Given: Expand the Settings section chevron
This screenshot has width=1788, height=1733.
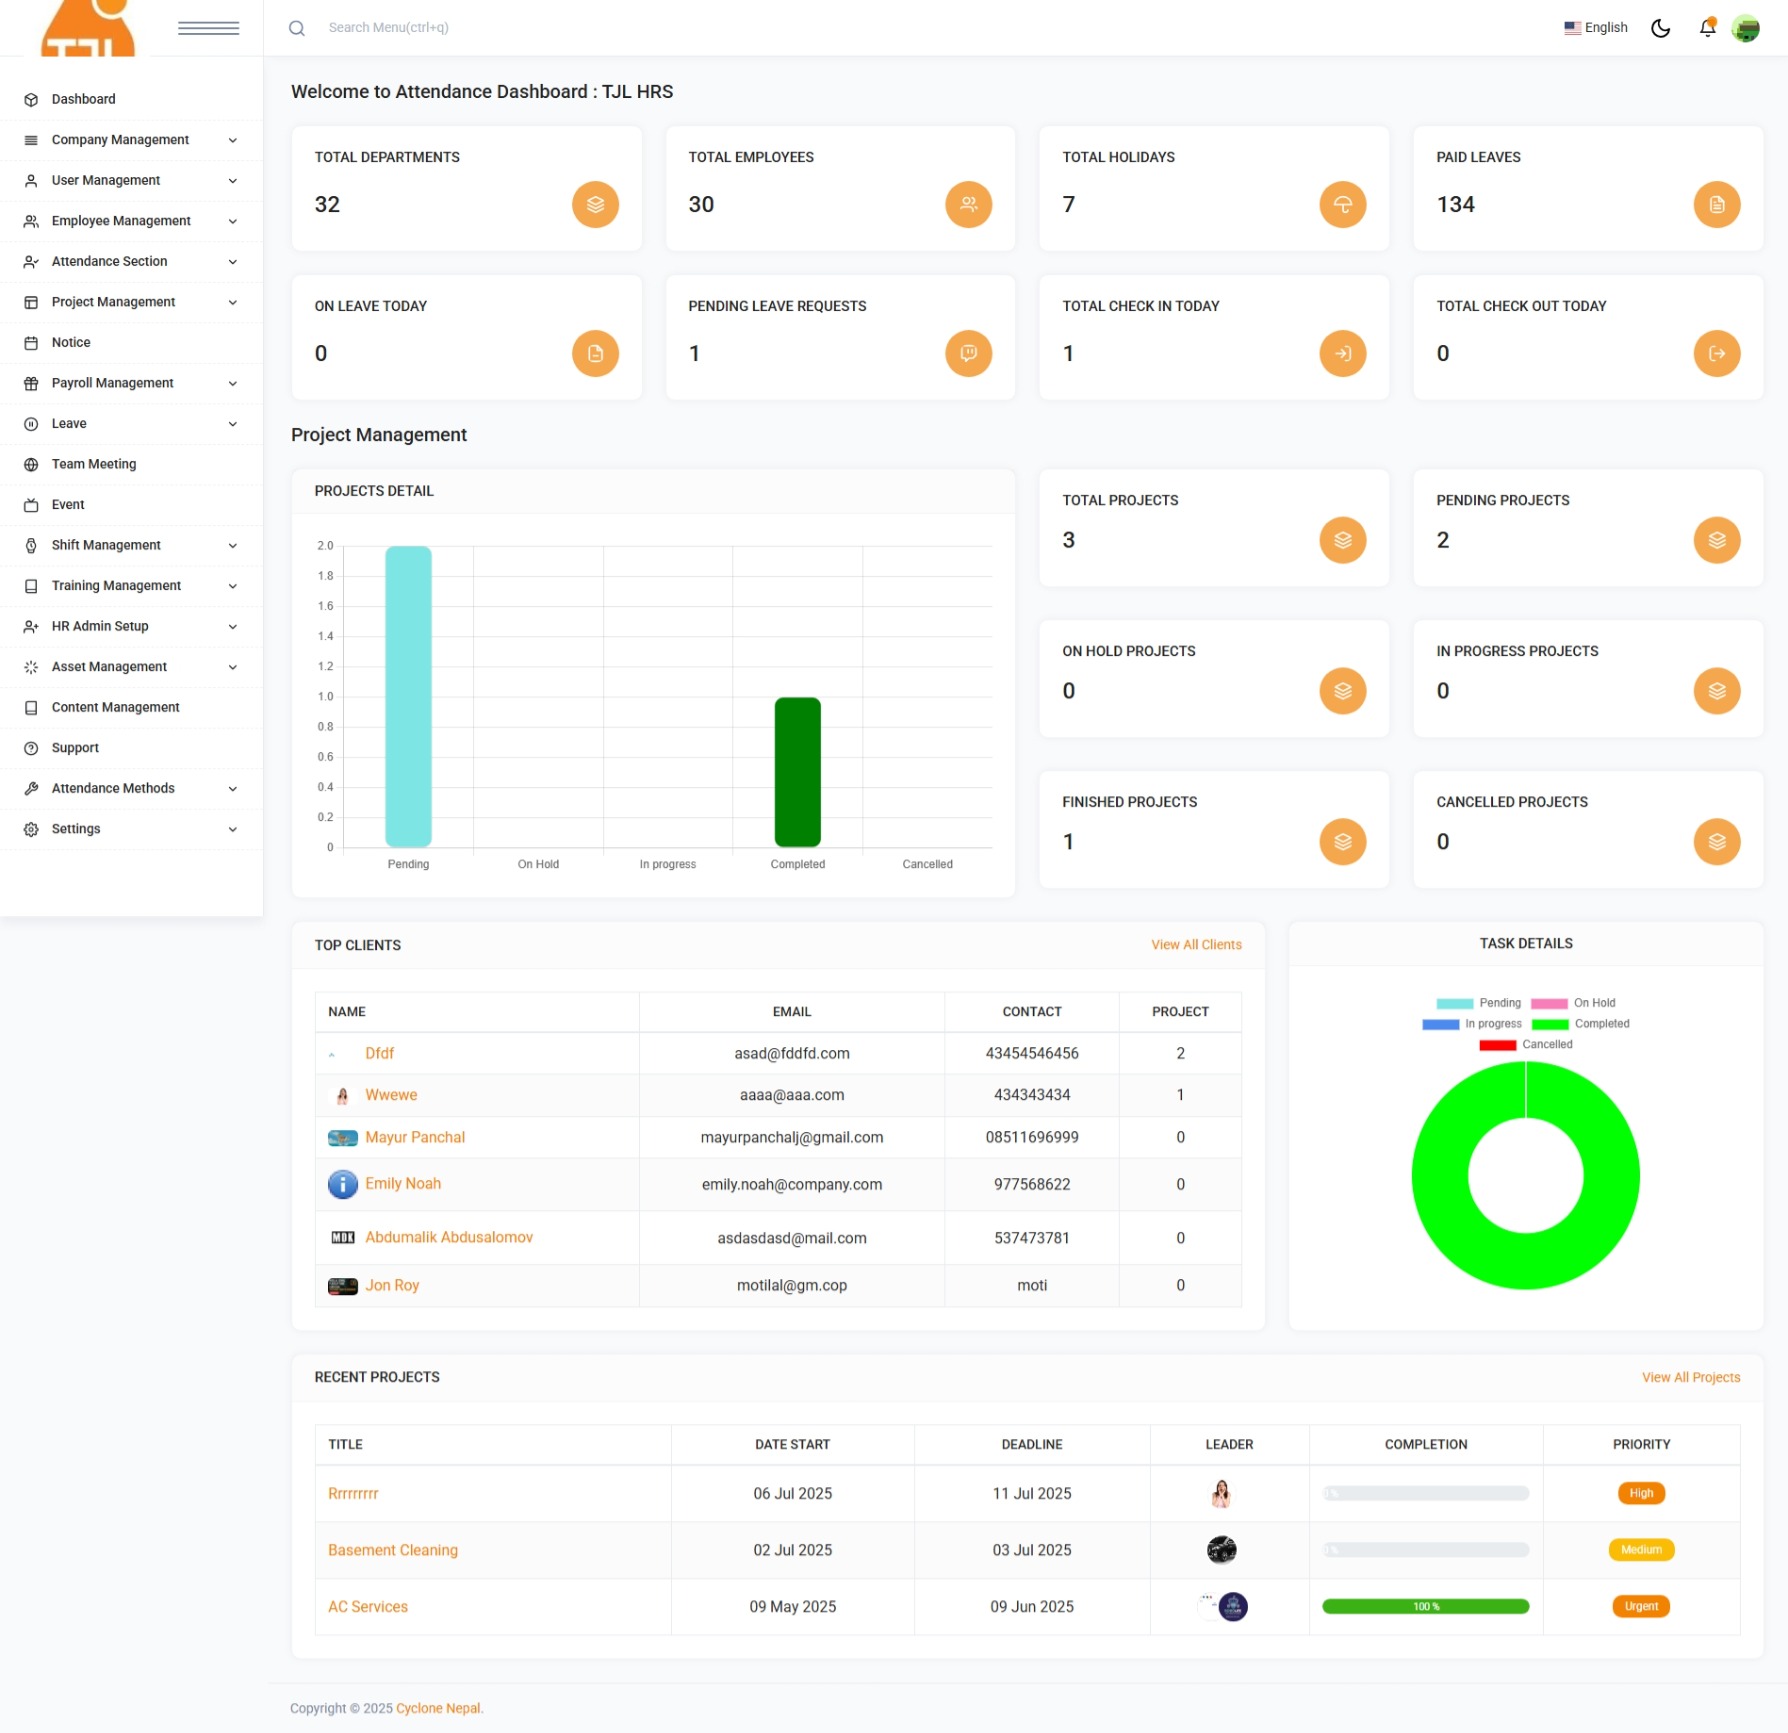Looking at the screenshot, I should tap(233, 829).
